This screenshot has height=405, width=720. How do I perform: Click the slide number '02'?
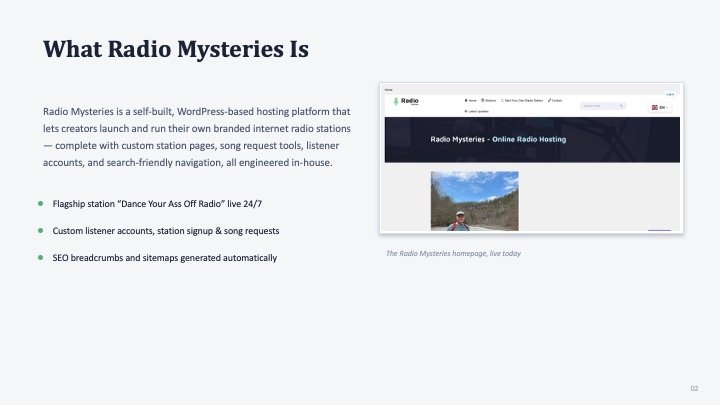point(694,388)
